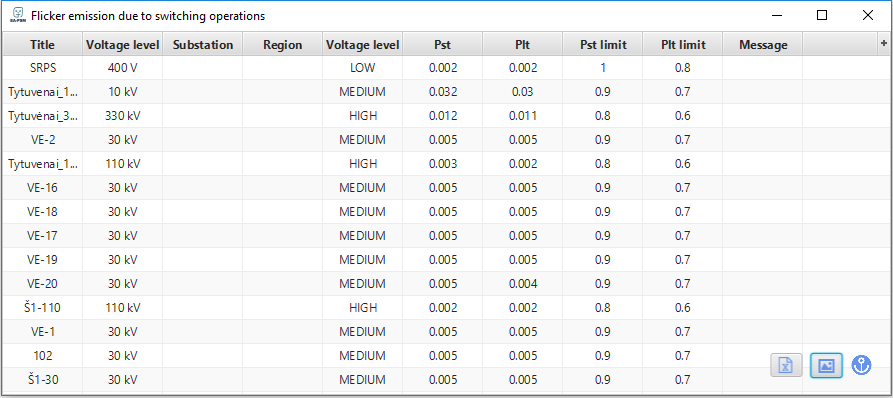
Task: Click the Plt column header
Action: point(523,44)
